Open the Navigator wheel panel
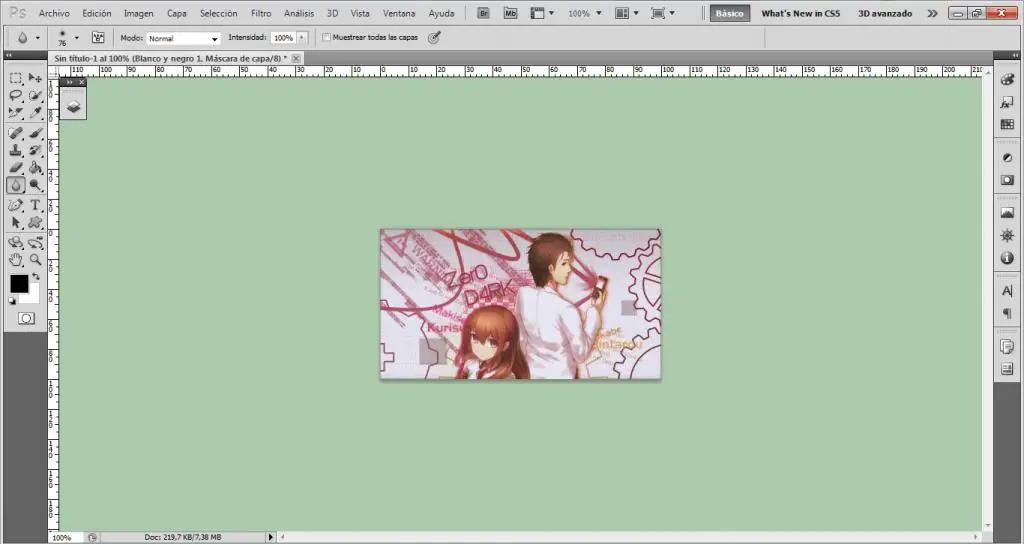 tap(1007, 236)
